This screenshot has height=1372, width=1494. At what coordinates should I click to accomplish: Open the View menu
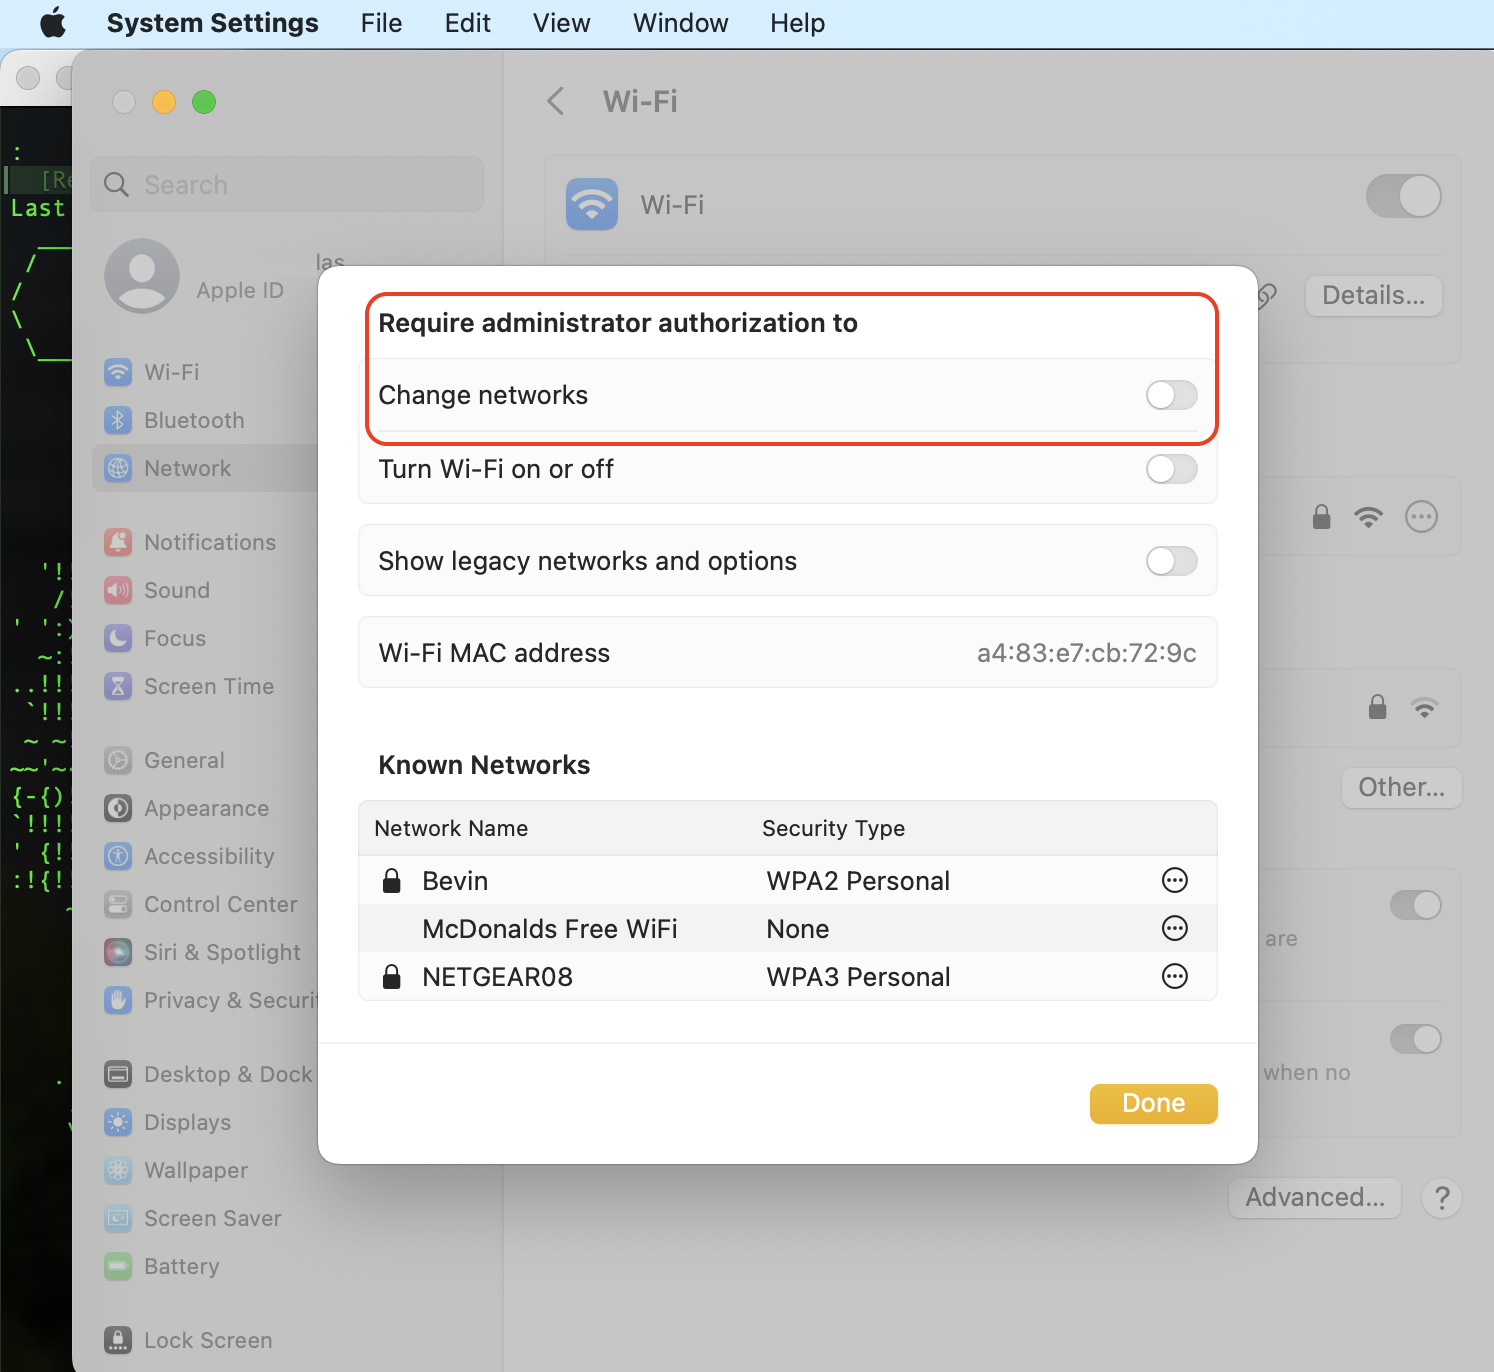pos(561,23)
